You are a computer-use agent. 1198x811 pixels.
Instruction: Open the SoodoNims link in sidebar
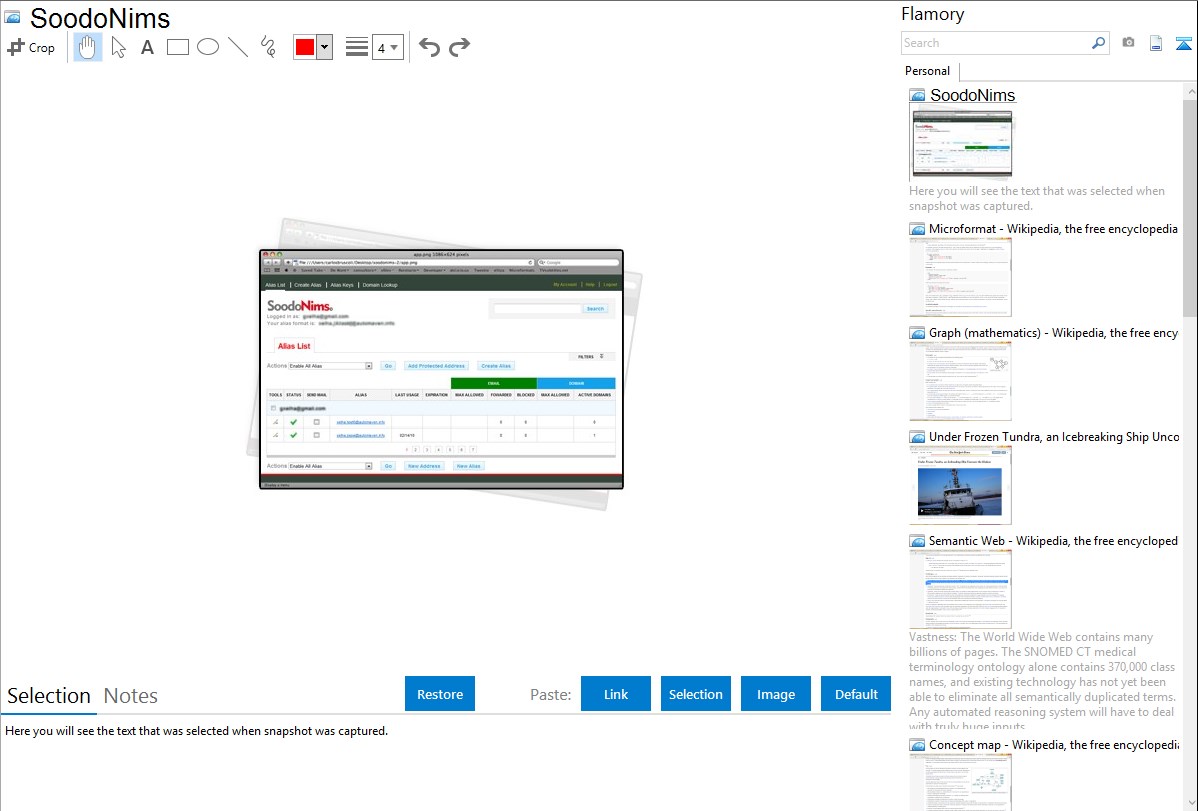point(972,95)
